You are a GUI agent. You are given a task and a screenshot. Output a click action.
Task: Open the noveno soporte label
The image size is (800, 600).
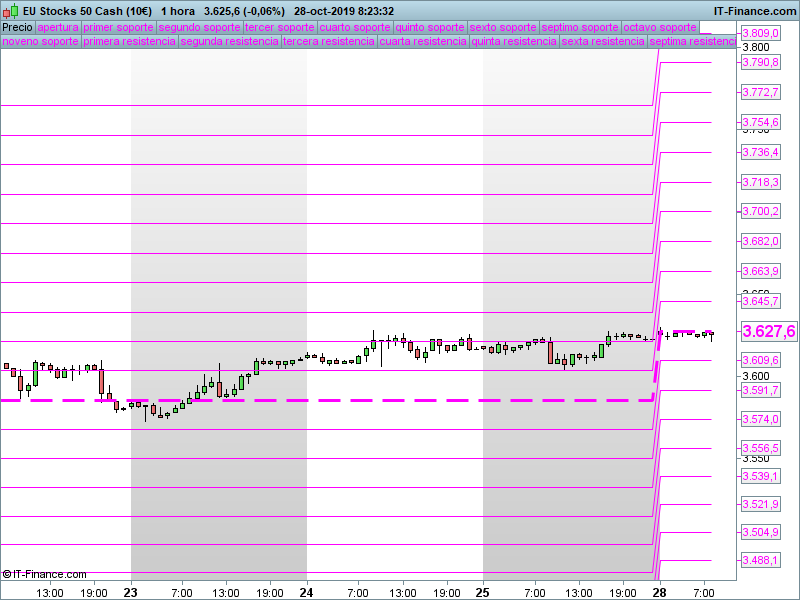tap(41, 41)
